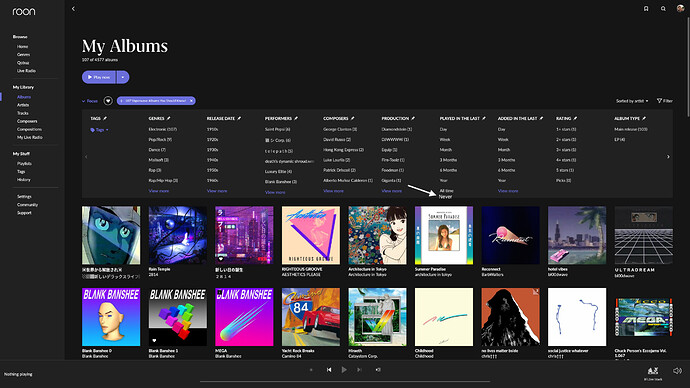Filter by Electronic genre

(x=163, y=129)
